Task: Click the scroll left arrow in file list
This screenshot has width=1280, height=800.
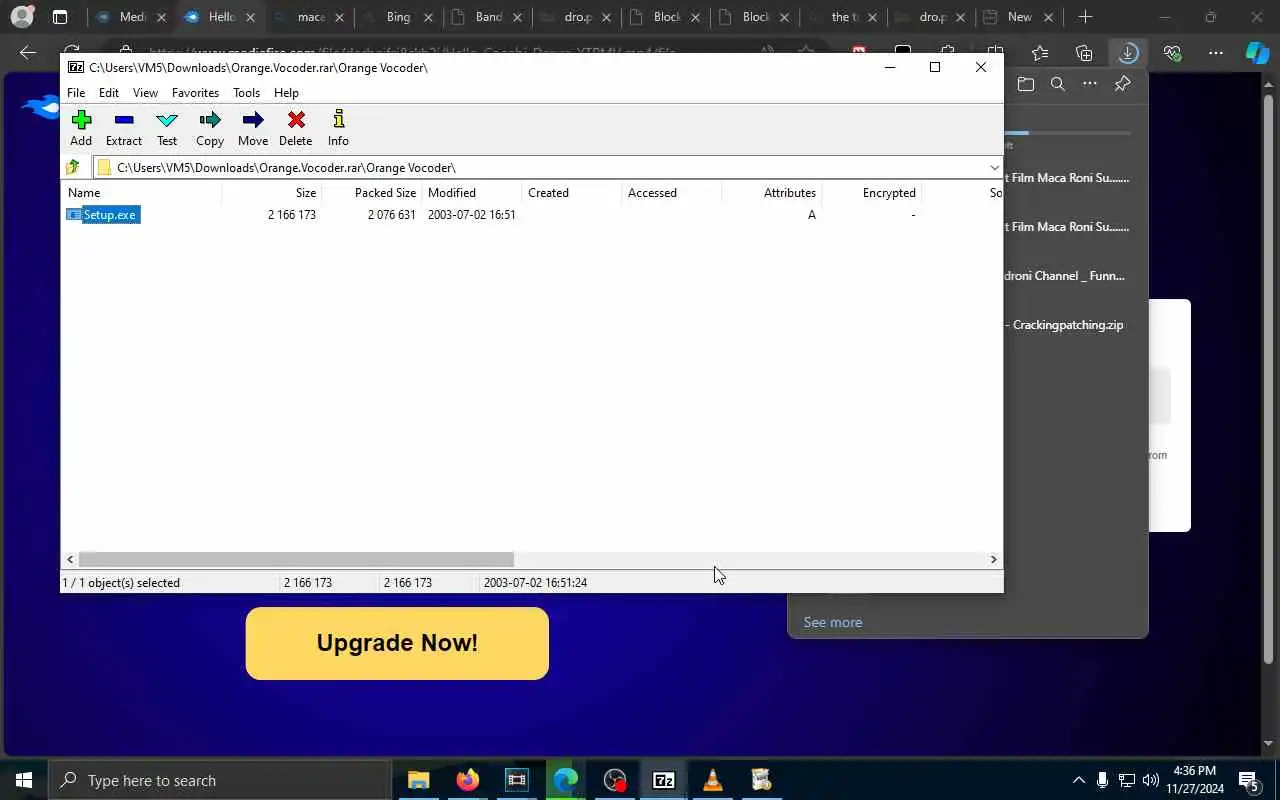Action: click(x=70, y=560)
